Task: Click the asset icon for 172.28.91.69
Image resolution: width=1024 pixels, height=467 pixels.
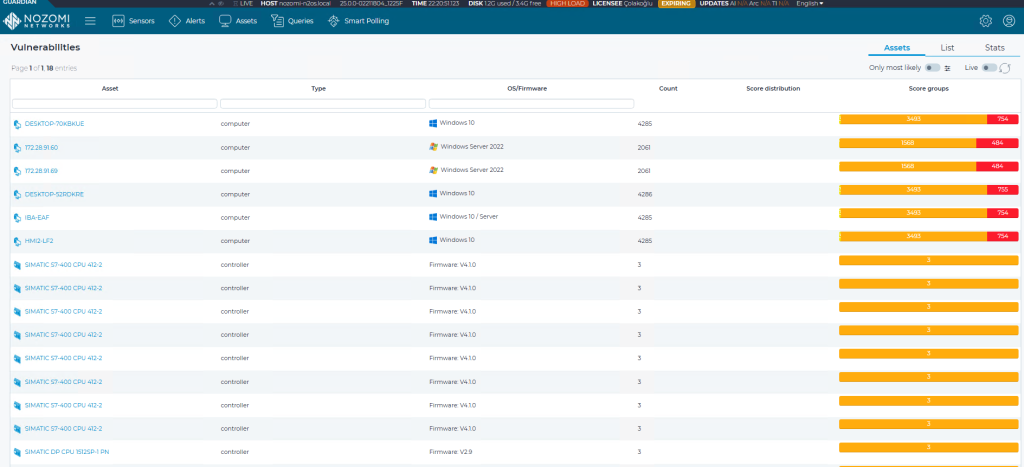Action: 18,171
